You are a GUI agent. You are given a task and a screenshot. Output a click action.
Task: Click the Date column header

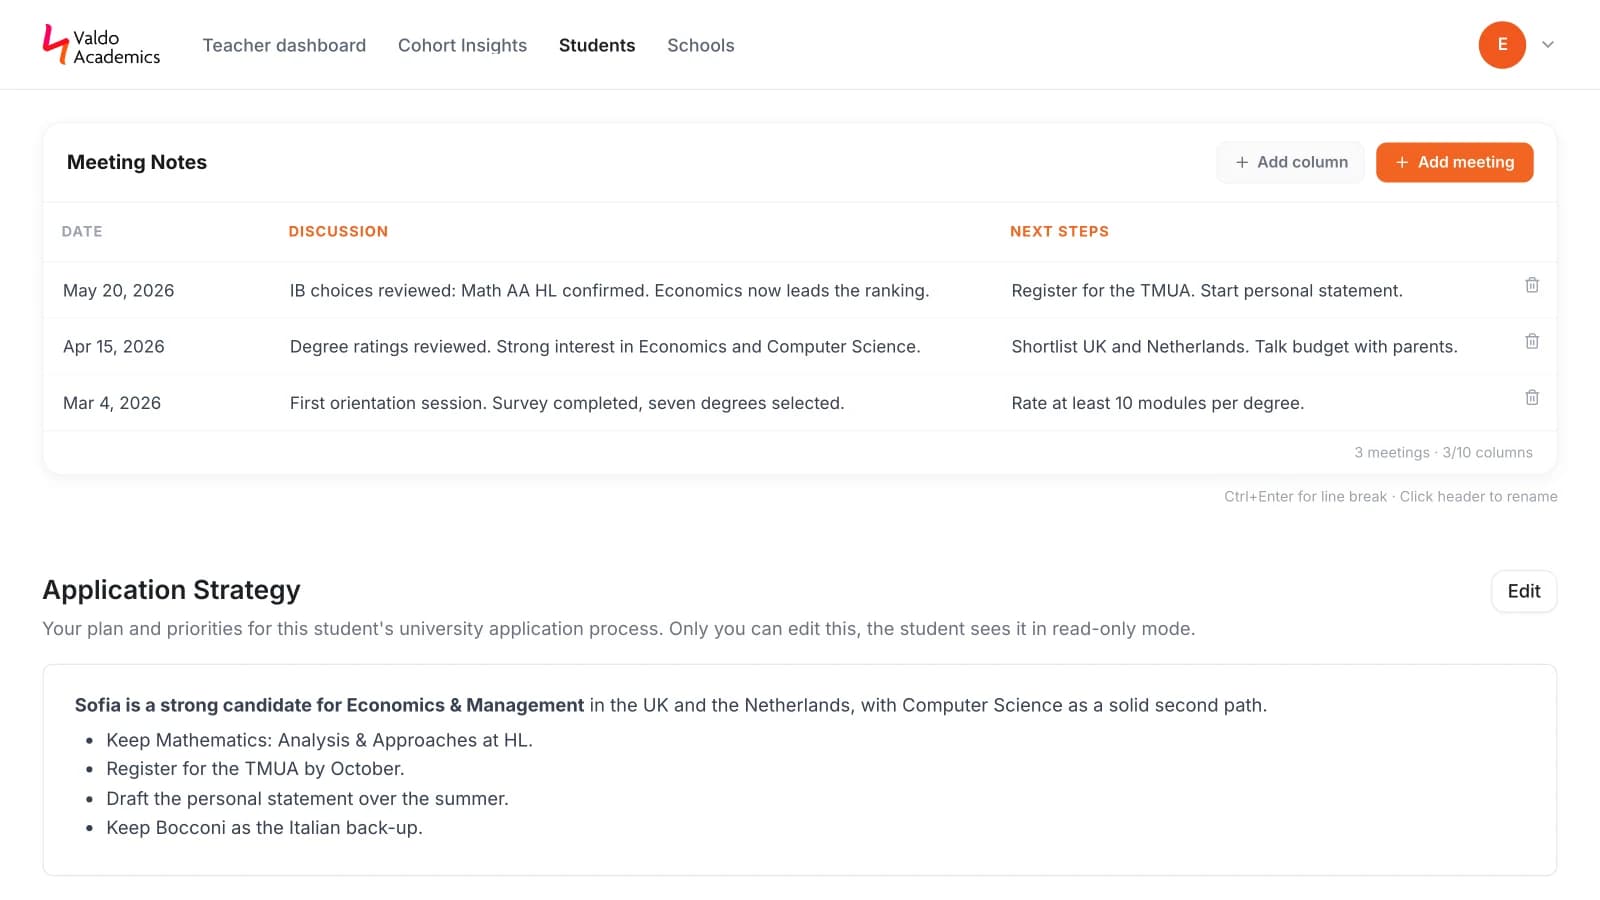[82, 231]
